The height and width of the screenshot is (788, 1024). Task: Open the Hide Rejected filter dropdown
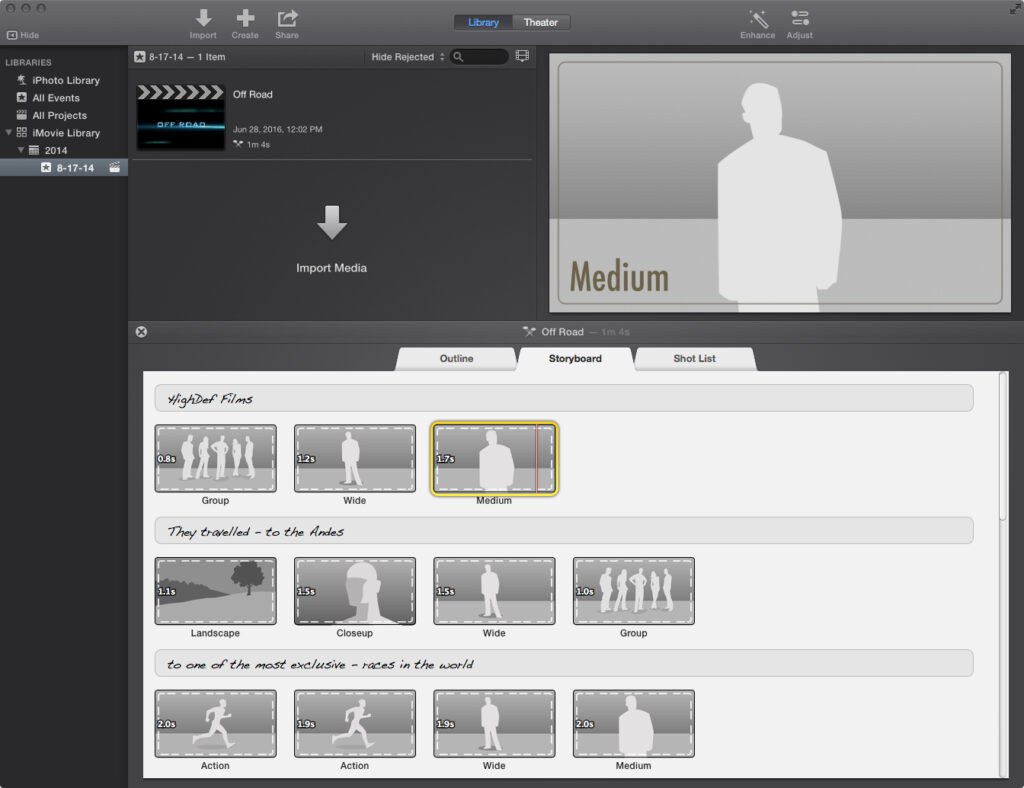click(x=408, y=57)
